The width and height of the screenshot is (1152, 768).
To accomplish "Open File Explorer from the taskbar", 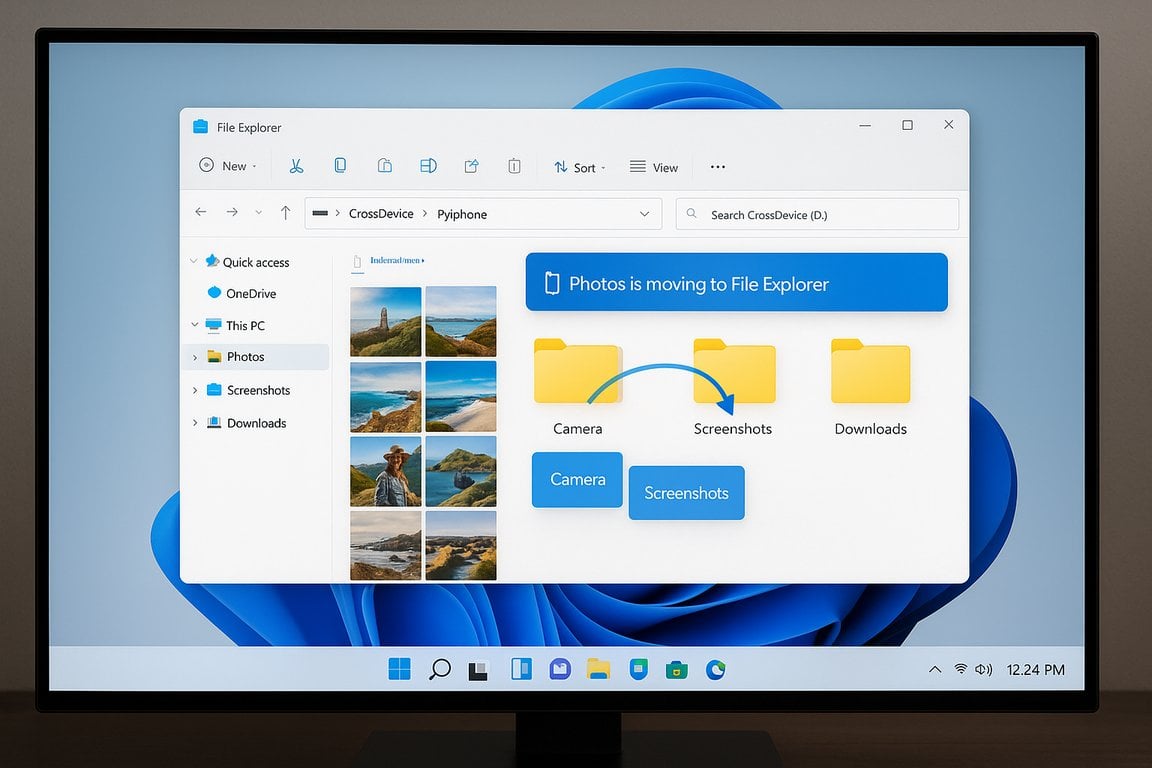I will [x=599, y=669].
